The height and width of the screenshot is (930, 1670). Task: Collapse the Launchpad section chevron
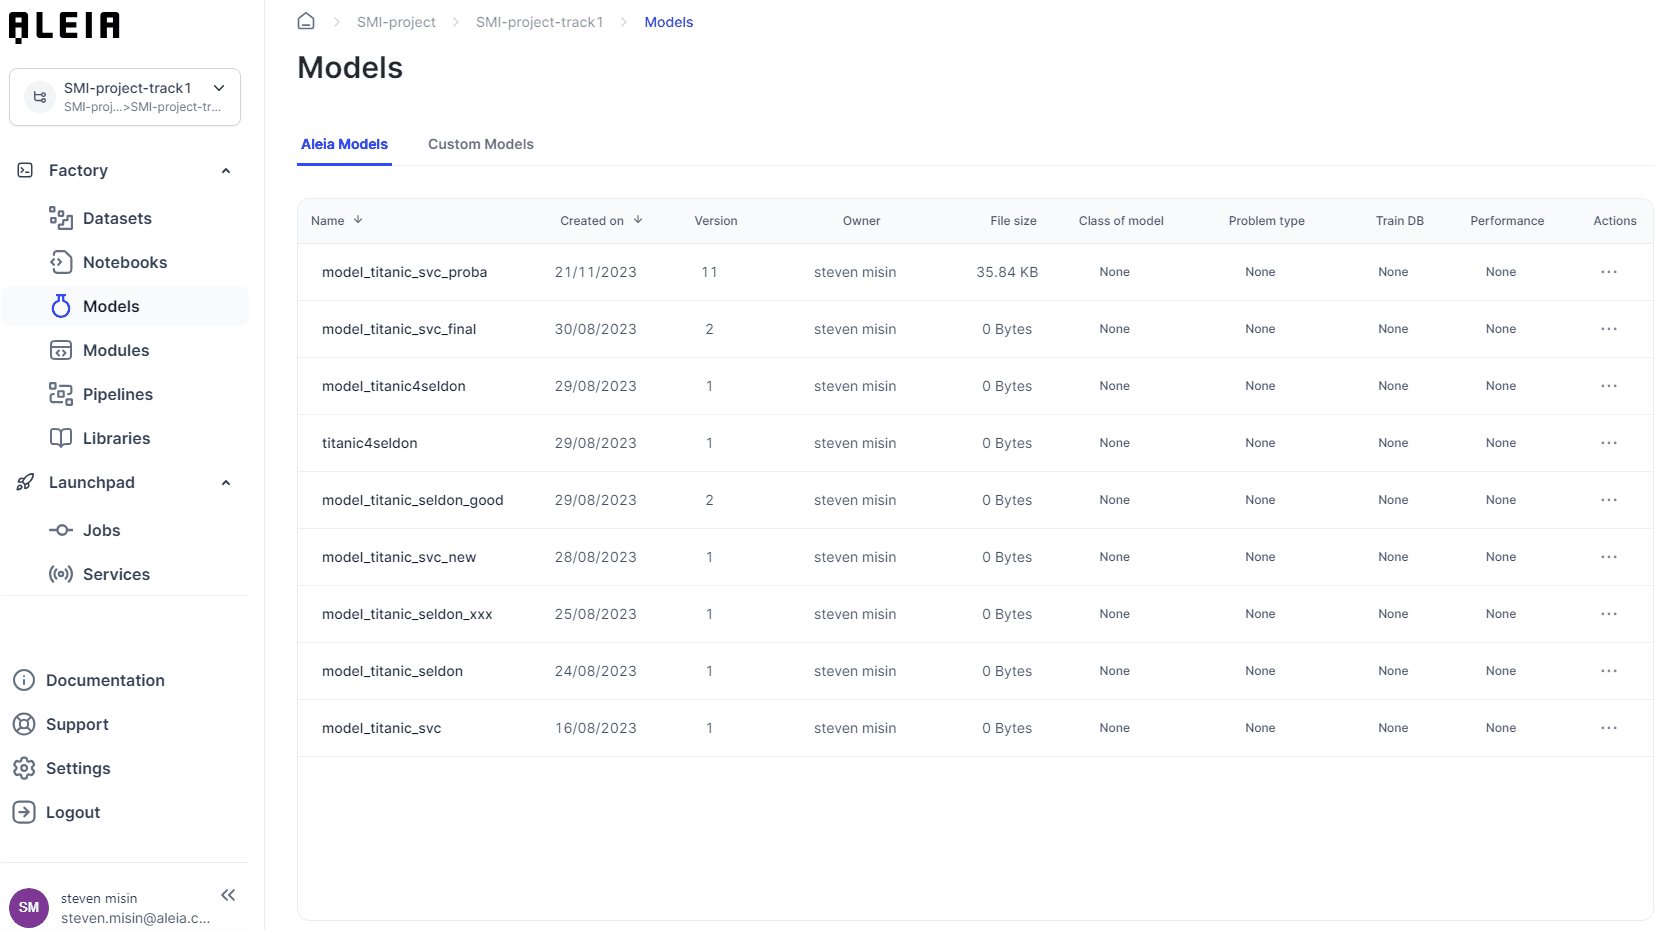point(226,483)
